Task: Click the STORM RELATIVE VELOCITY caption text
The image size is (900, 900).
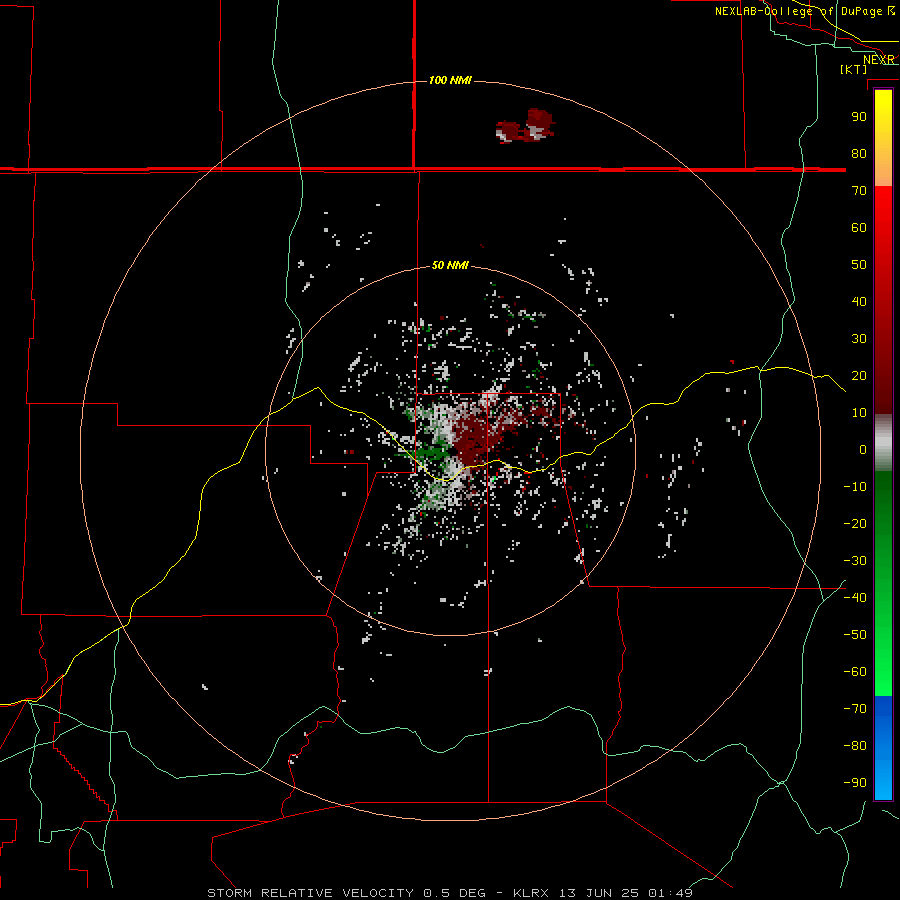Action: coord(310,893)
